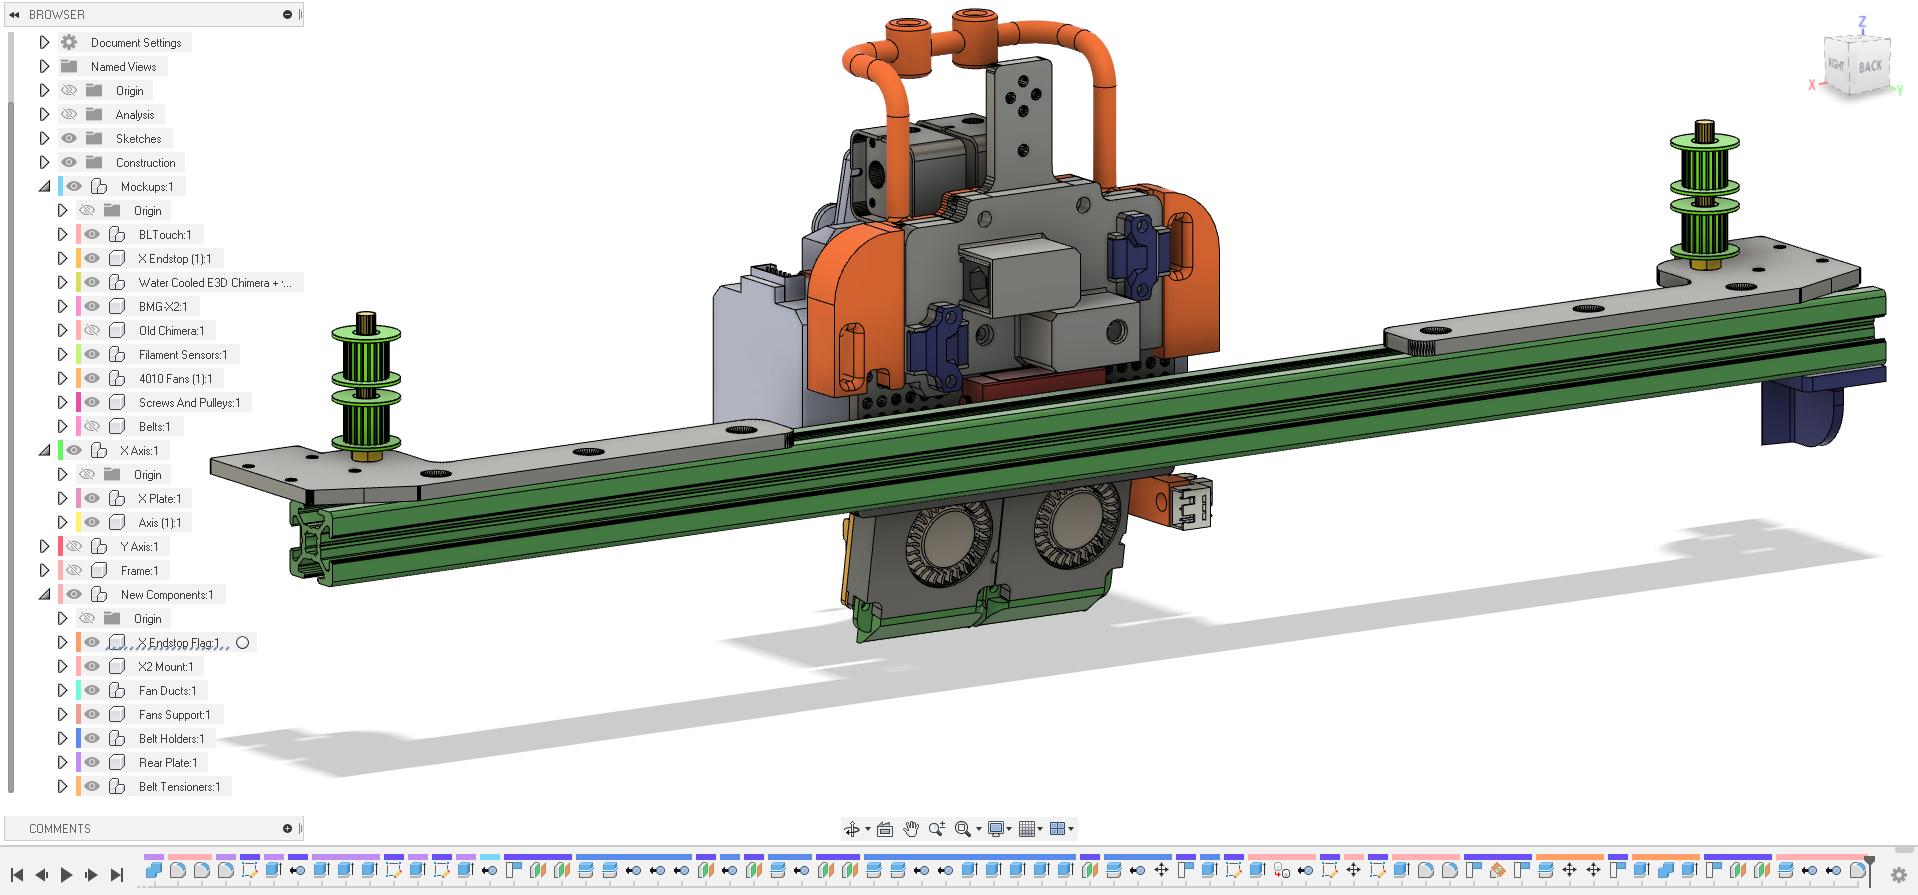Select the Belt Holders:1 row
Image resolution: width=1918 pixels, height=895 pixels.
(145, 738)
